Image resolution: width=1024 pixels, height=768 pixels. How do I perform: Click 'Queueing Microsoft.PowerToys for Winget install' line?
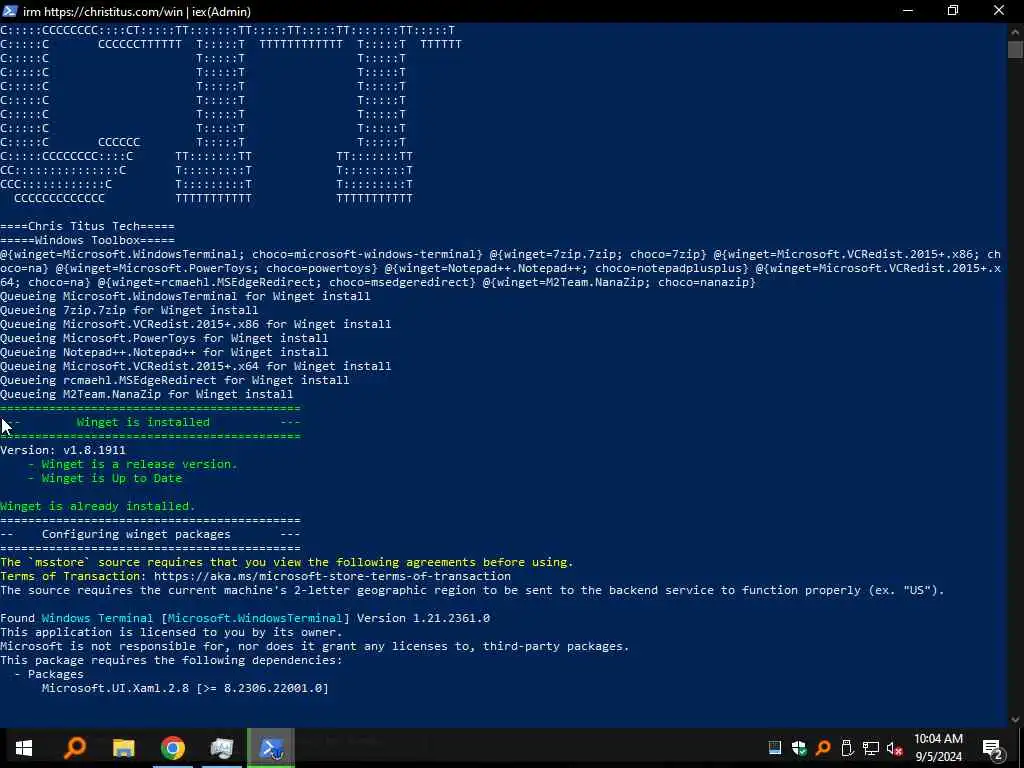[164, 338]
